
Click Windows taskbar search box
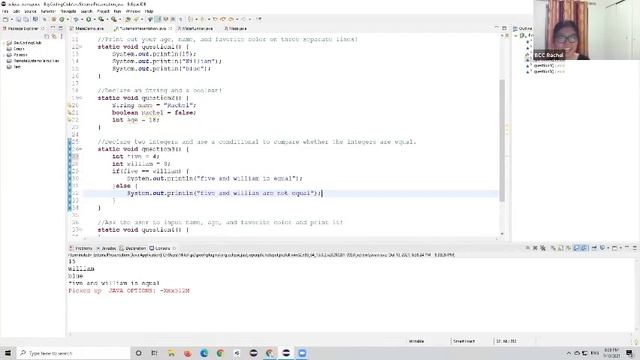click(x=73, y=353)
